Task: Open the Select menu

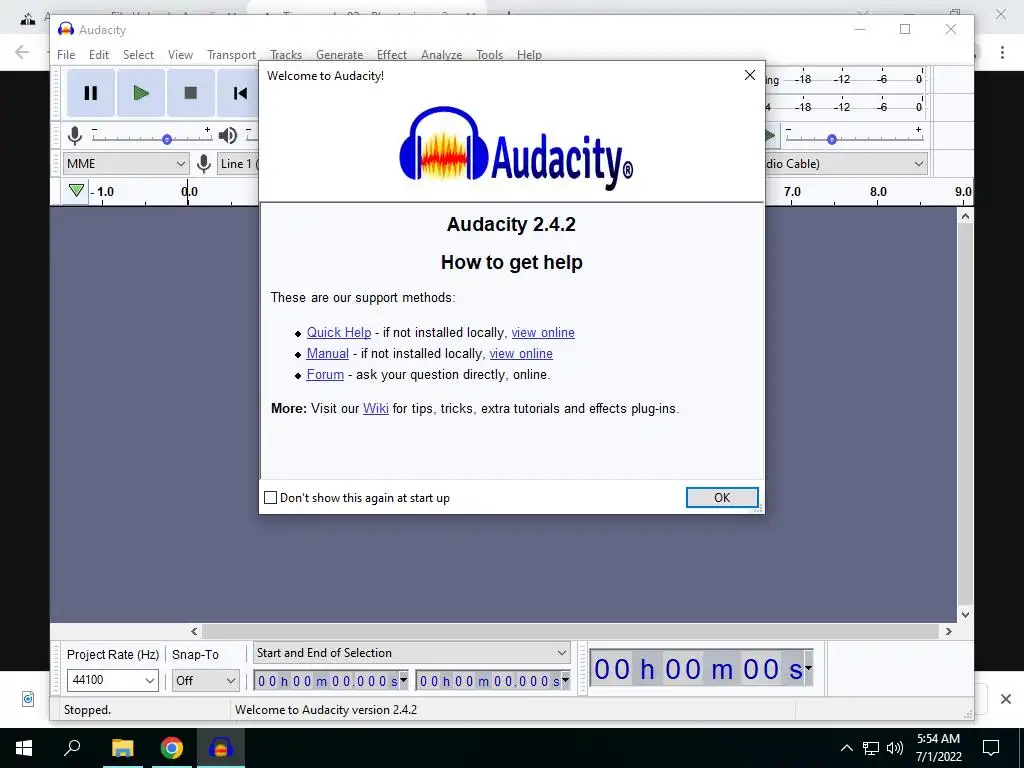Action: pyautogui.click(x=138, y=55)
